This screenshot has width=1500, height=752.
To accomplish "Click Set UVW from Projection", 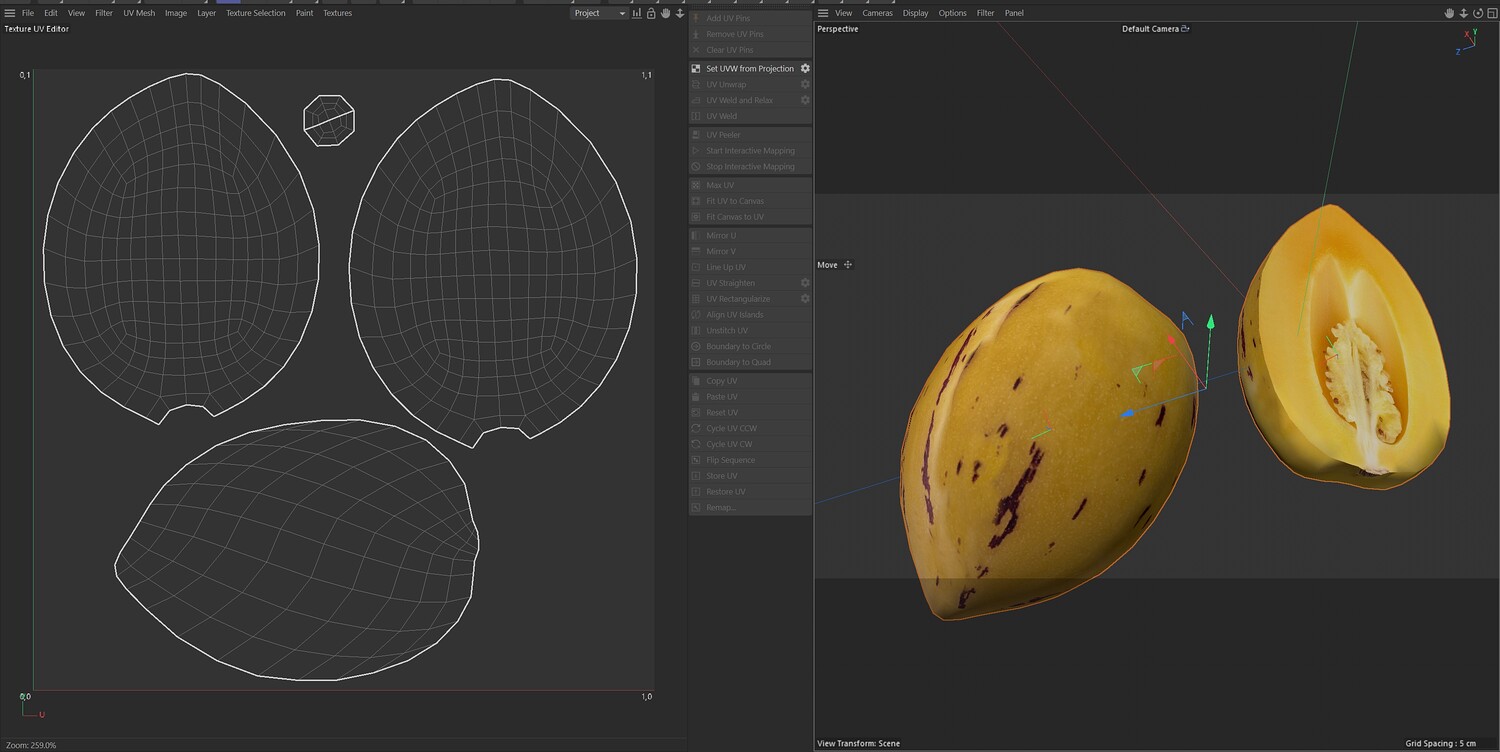I will 750,68.
